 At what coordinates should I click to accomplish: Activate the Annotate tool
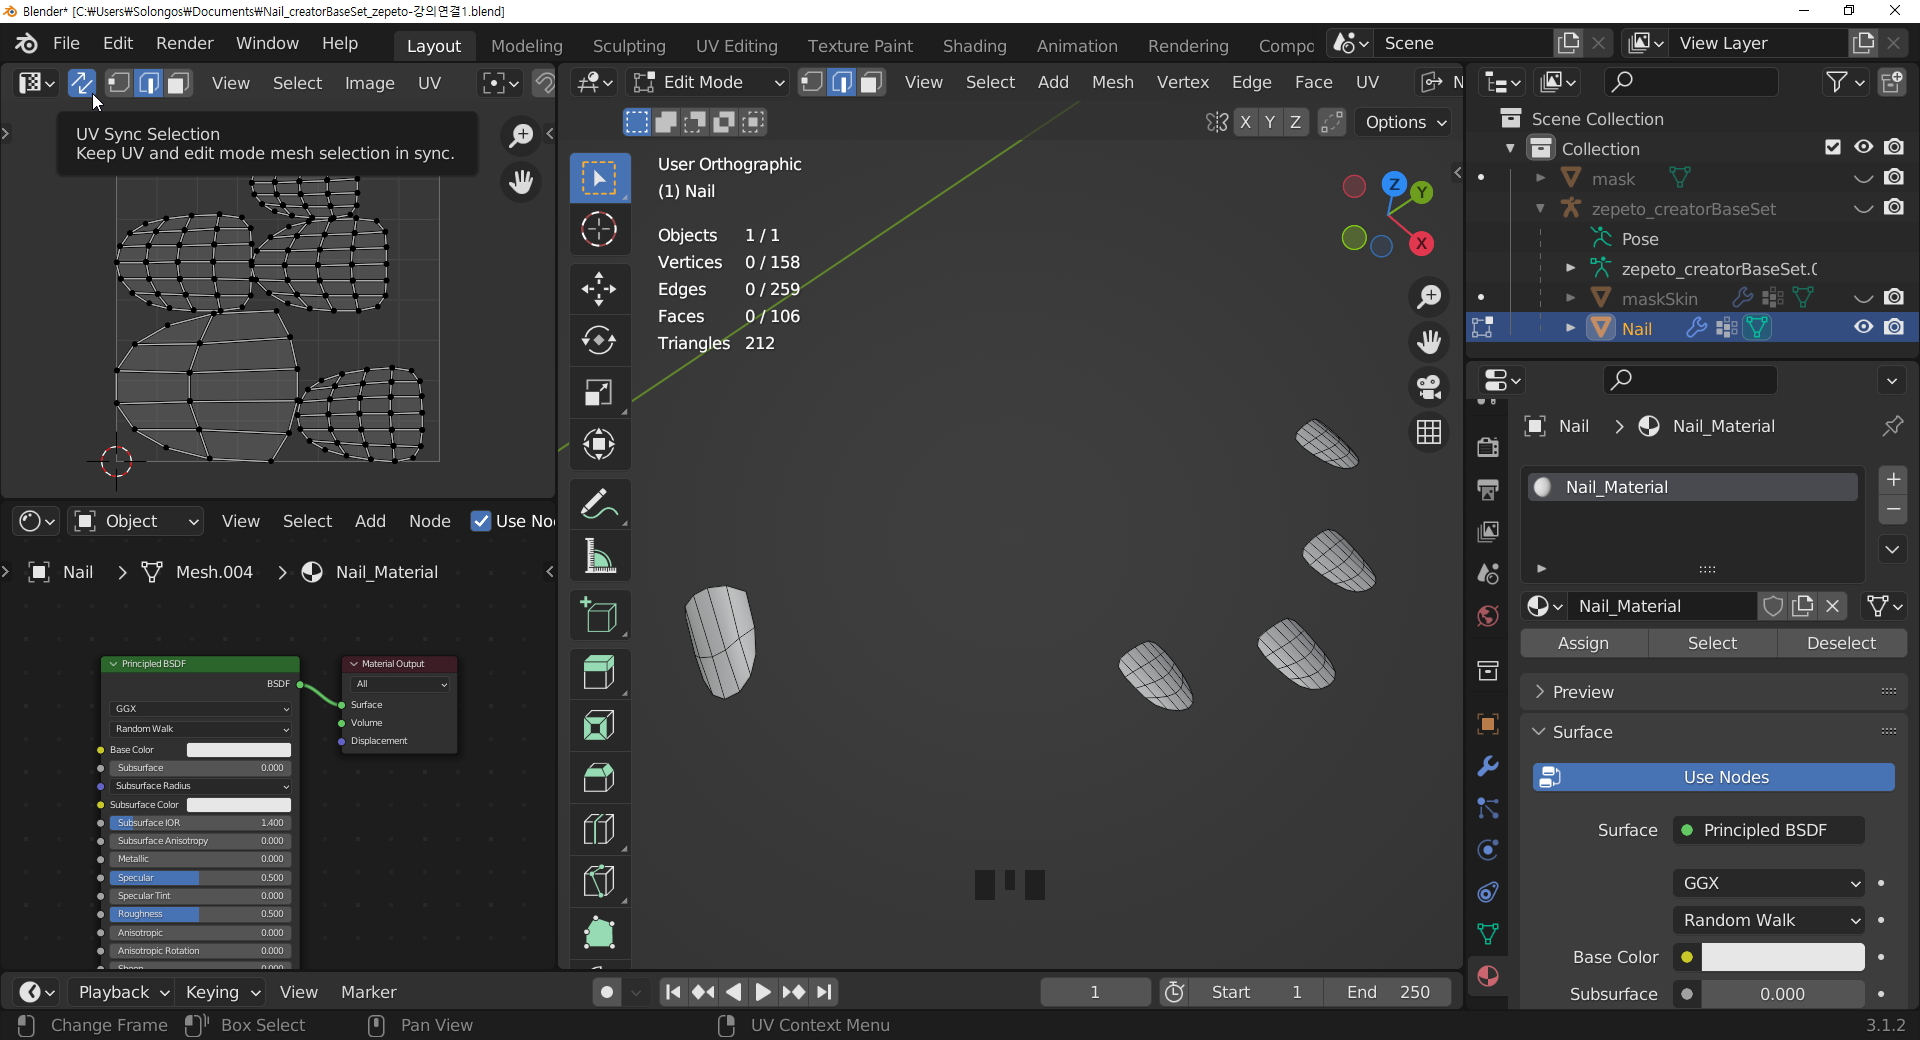pyautogui.click(x=599, y=504)
